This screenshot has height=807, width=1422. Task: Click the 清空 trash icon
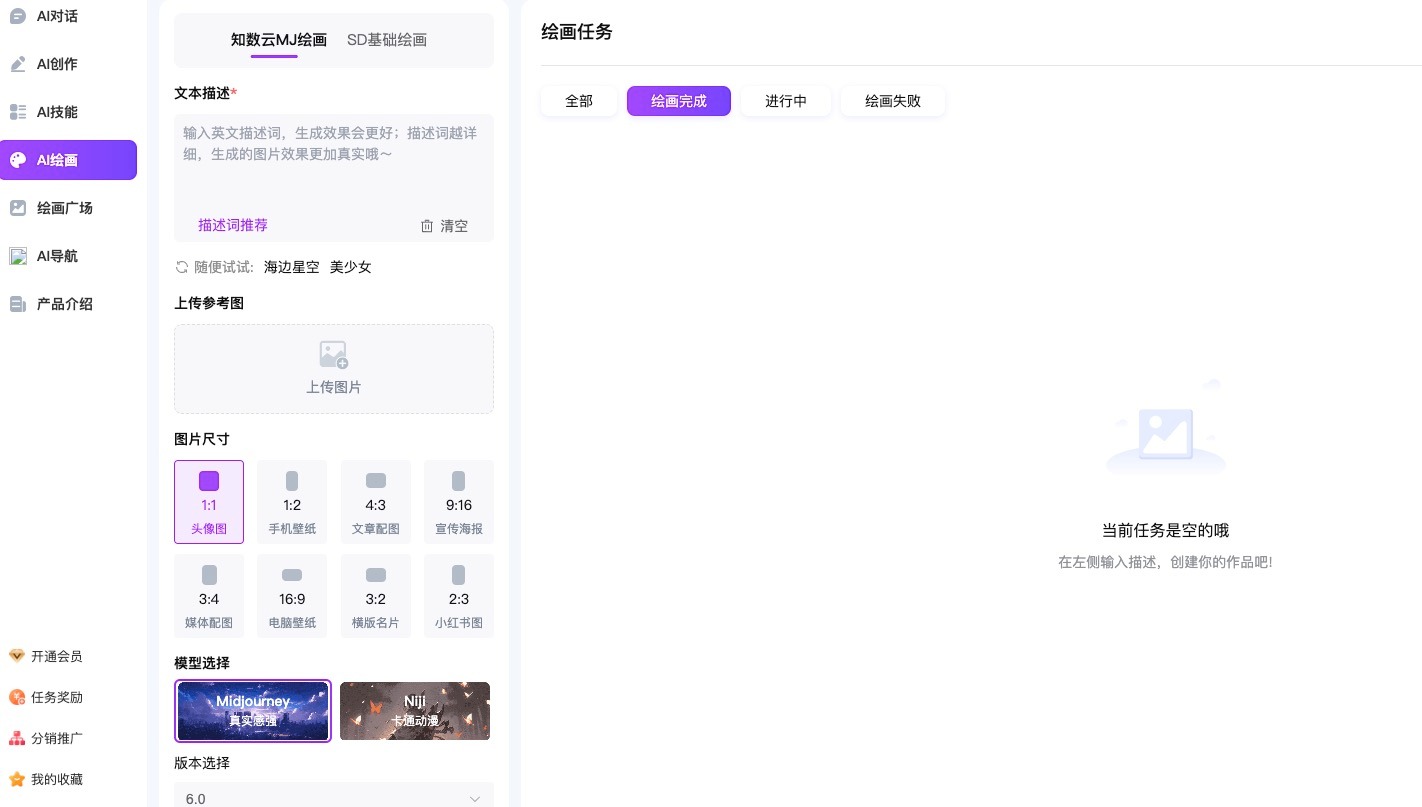coord(427,226)
